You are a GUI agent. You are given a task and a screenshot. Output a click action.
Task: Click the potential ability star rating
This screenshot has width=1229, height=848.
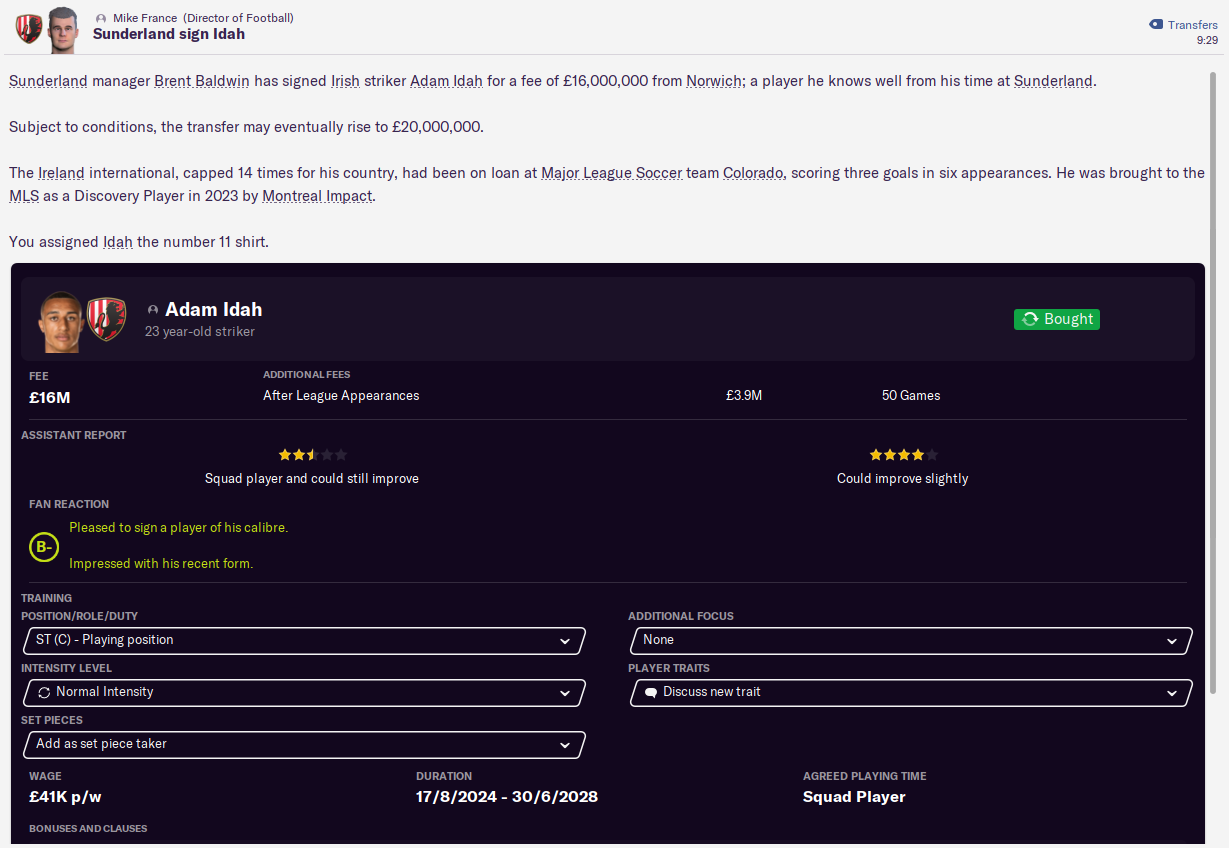[x=903, y=455]
